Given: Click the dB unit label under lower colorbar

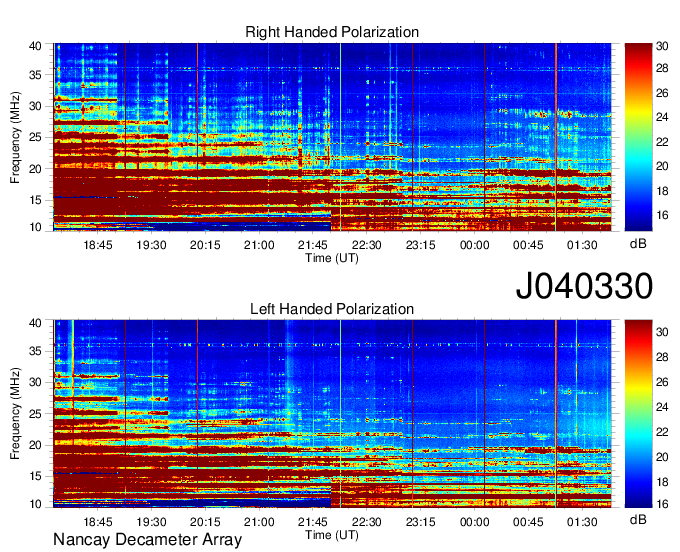Looking at the screenshot, I should tap(638, 519).
